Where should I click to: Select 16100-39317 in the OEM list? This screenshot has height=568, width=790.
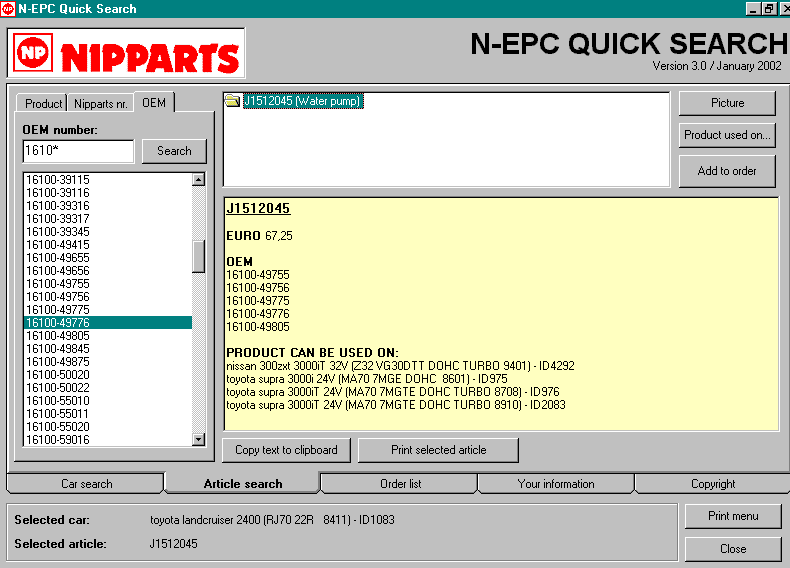(x=108, y=219)
